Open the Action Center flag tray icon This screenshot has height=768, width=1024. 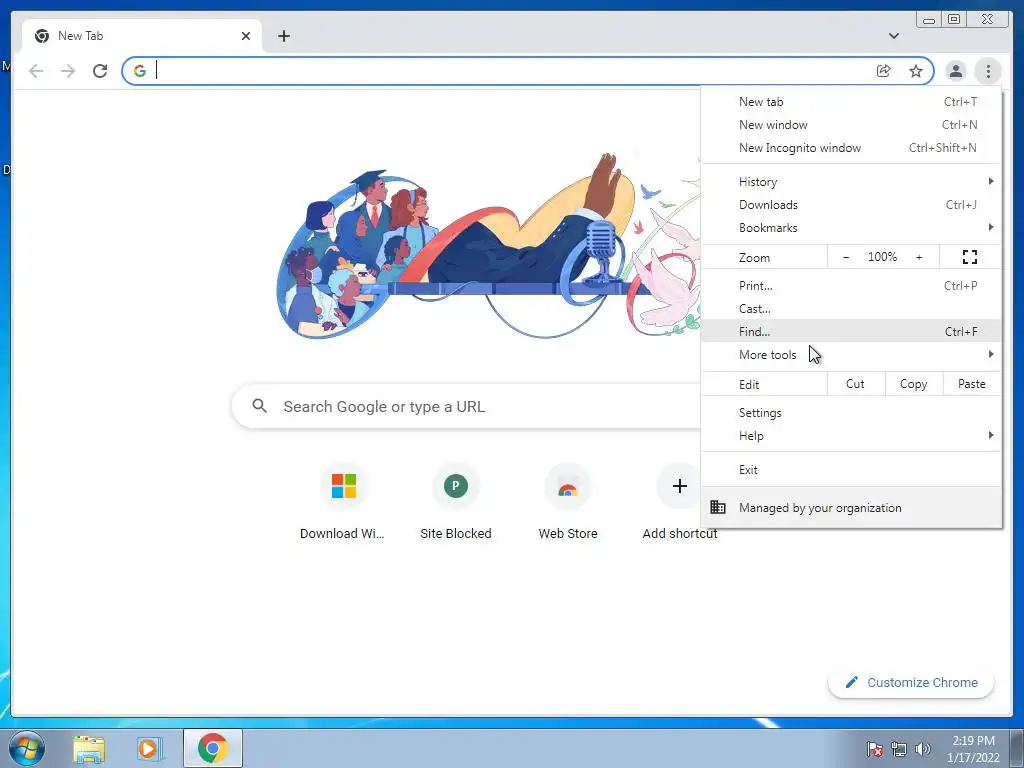(874, 749)
